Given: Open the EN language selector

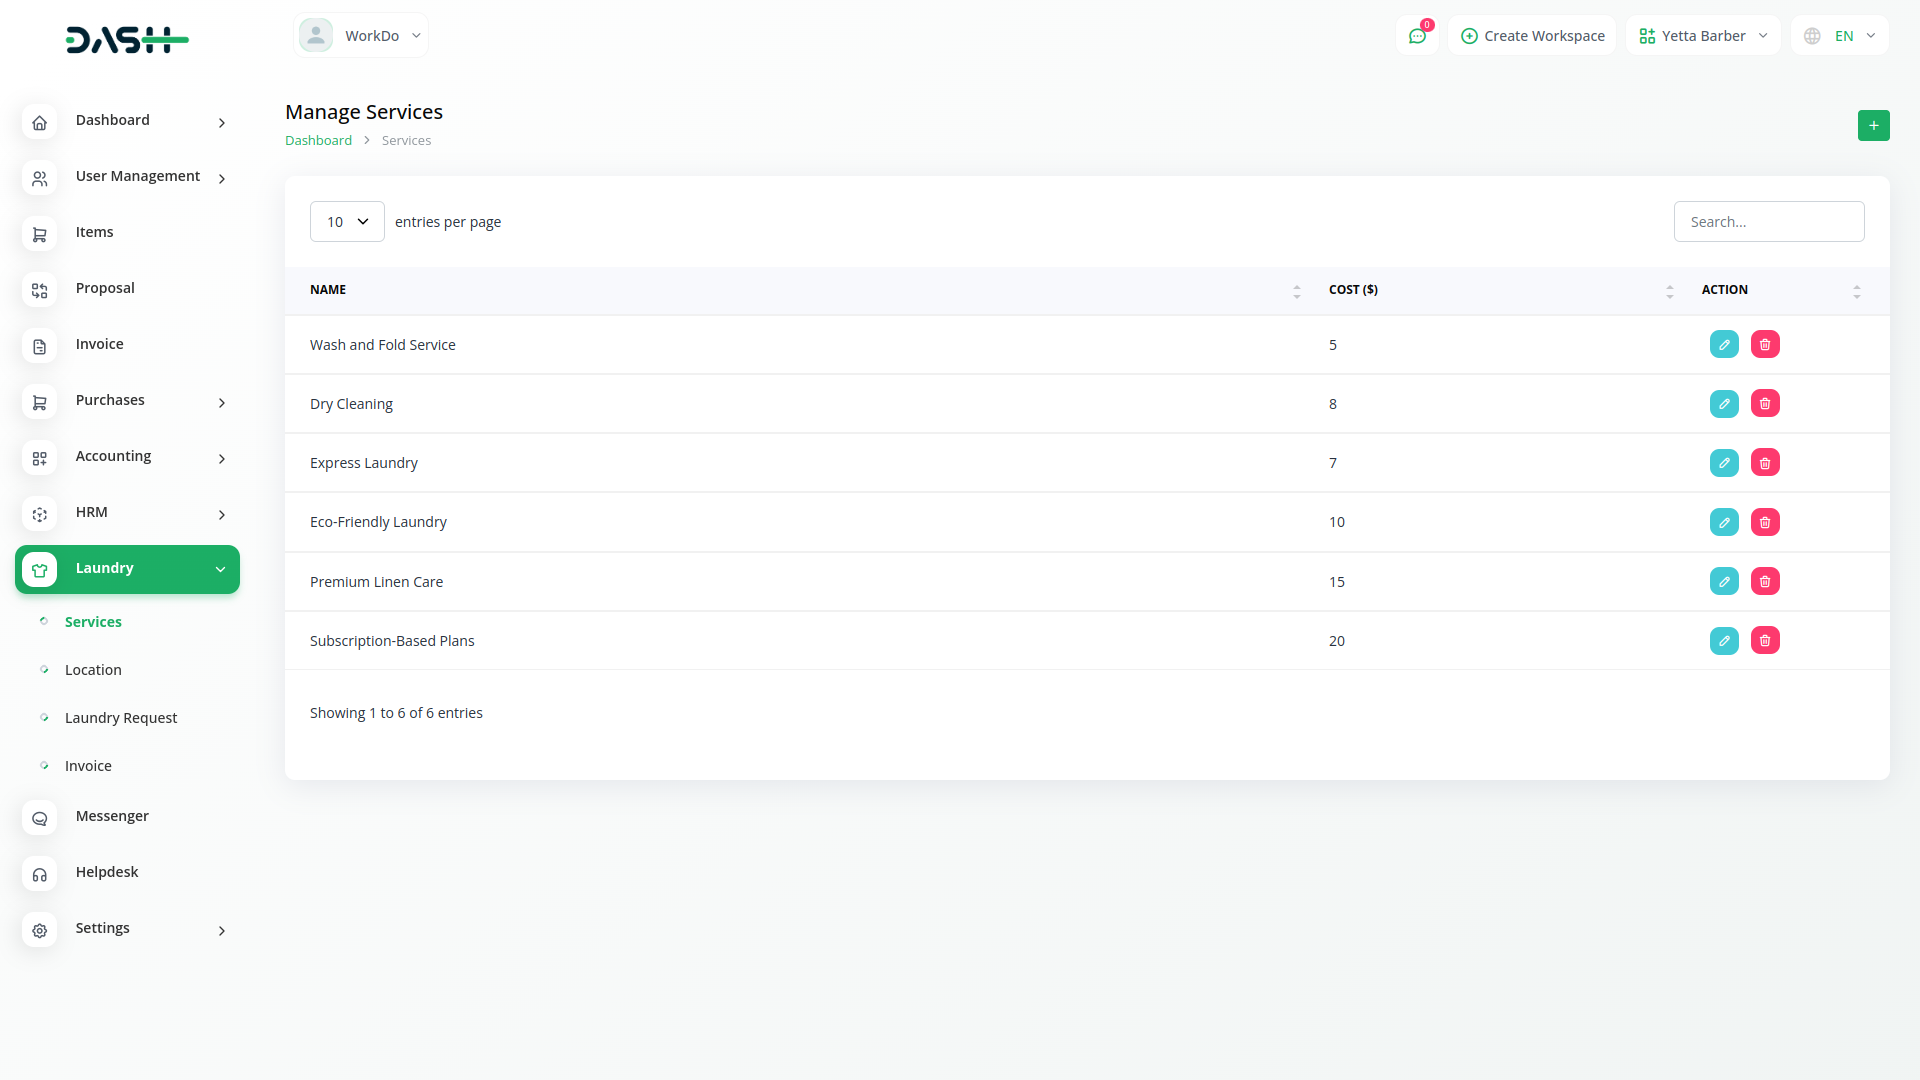Looking at the screenshot, I should coord(1840,36).
